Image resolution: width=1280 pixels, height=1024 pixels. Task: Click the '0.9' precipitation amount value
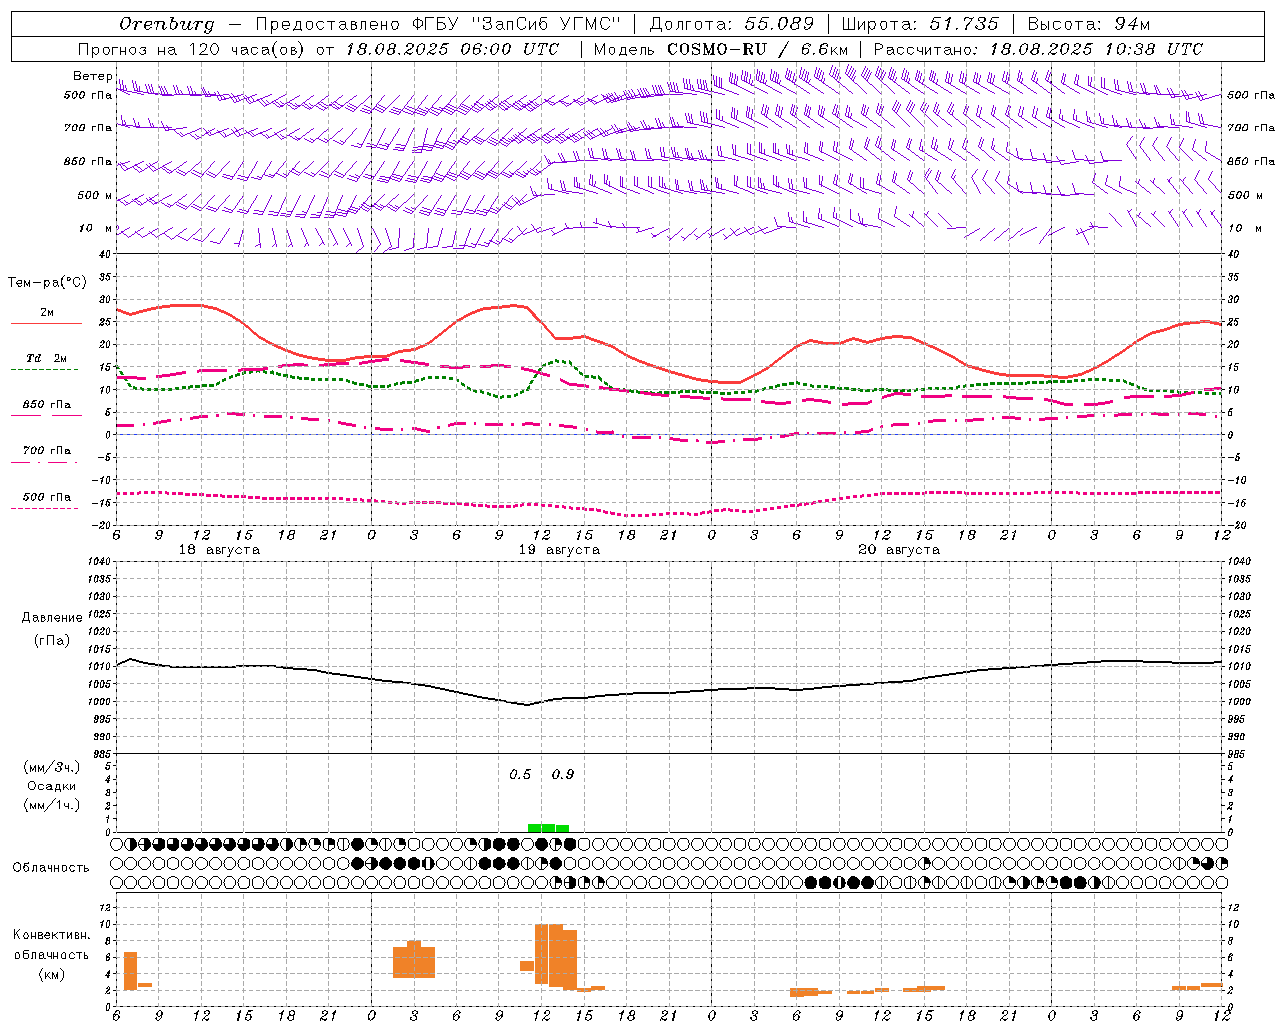(563, 774)
